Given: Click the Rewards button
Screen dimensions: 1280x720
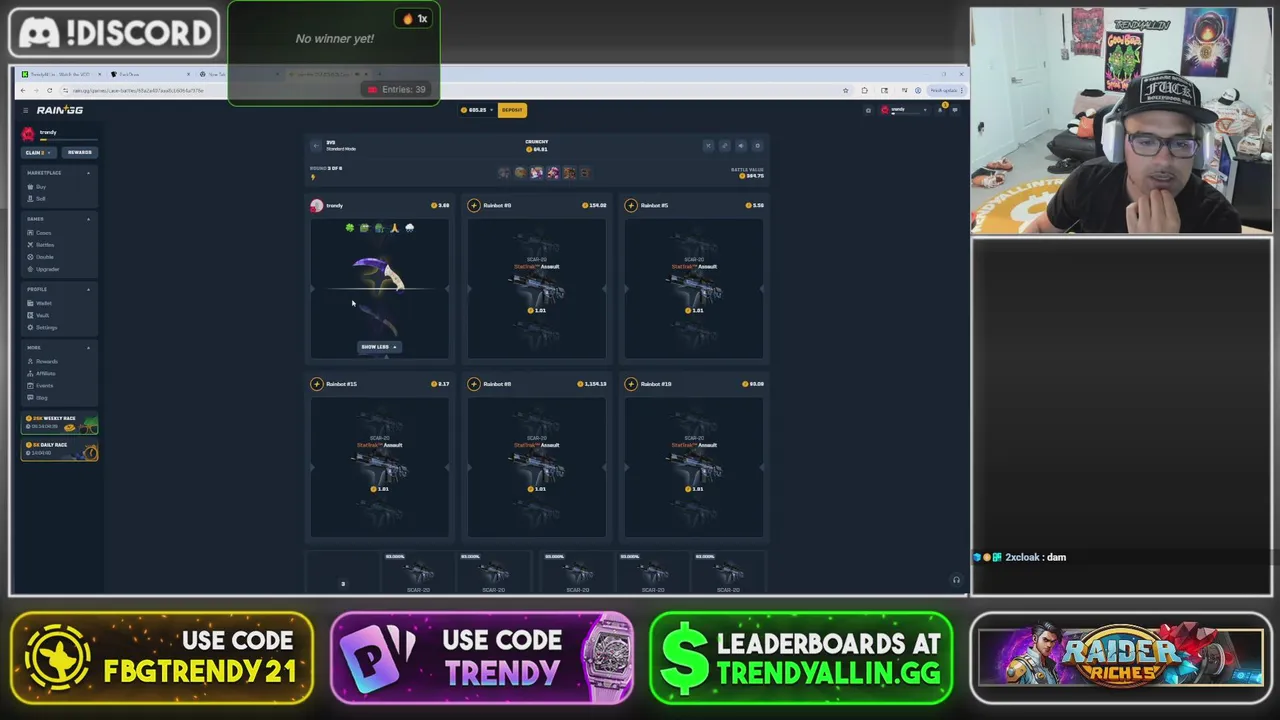Looking at the screenshot, I should pos(79,152).
